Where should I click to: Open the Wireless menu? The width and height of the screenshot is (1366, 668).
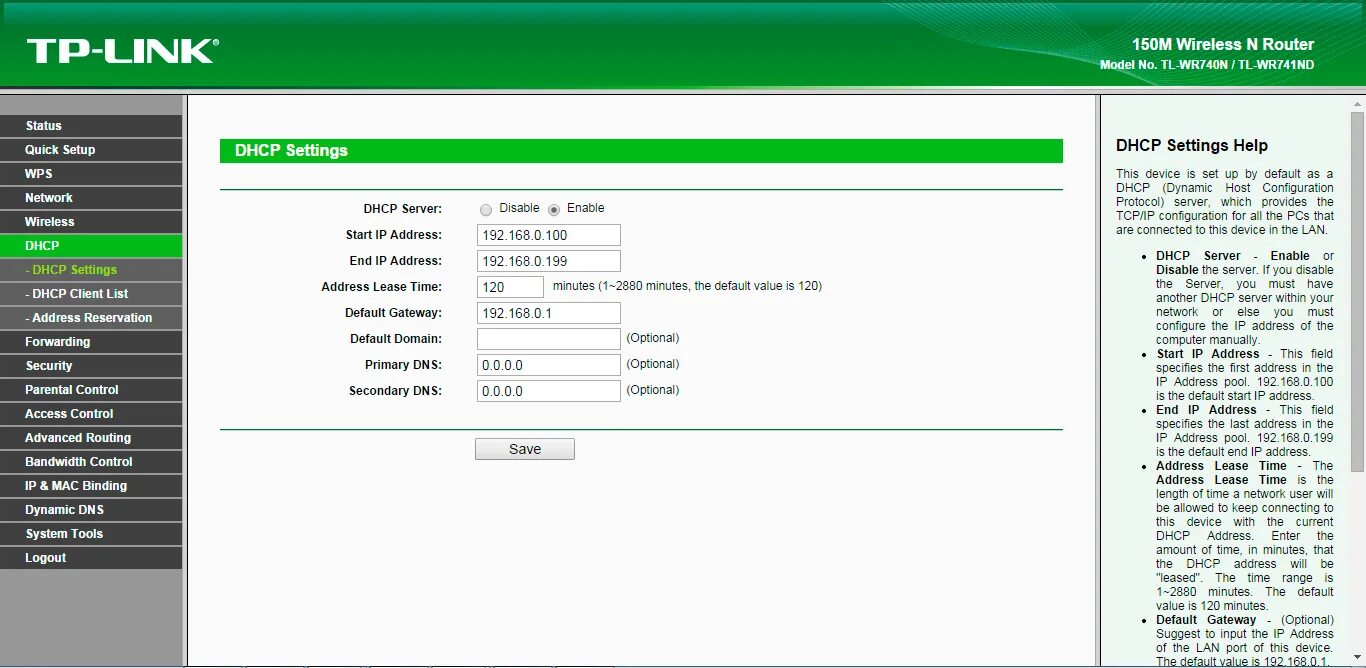tap(91, 222)
